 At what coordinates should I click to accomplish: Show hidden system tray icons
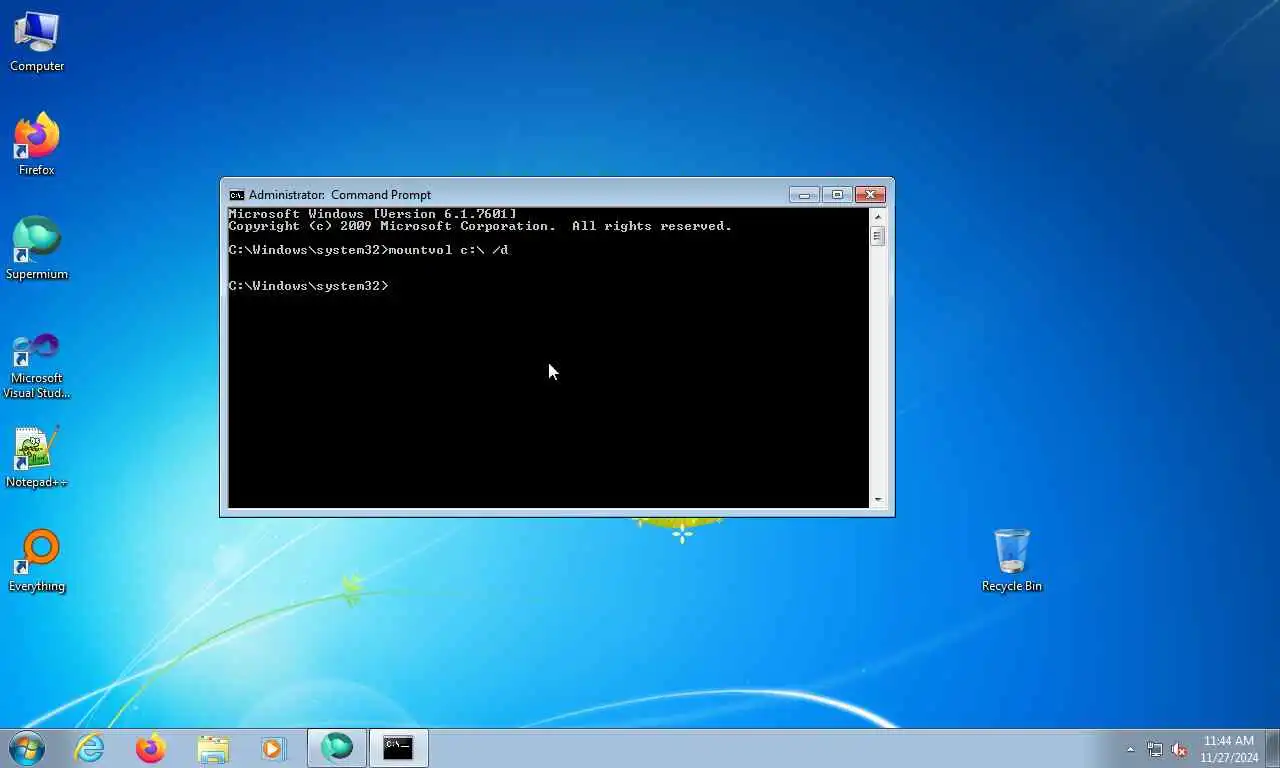[x=1131, y=749]
